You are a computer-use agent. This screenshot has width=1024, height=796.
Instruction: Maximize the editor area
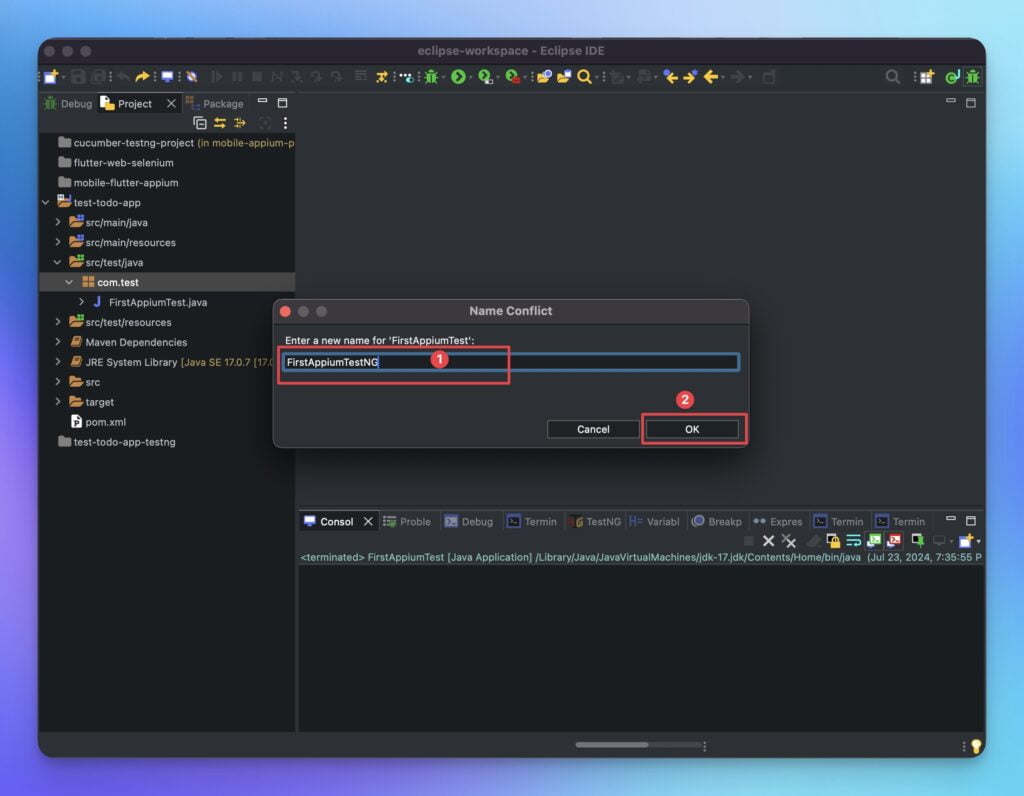coord(971,103)
